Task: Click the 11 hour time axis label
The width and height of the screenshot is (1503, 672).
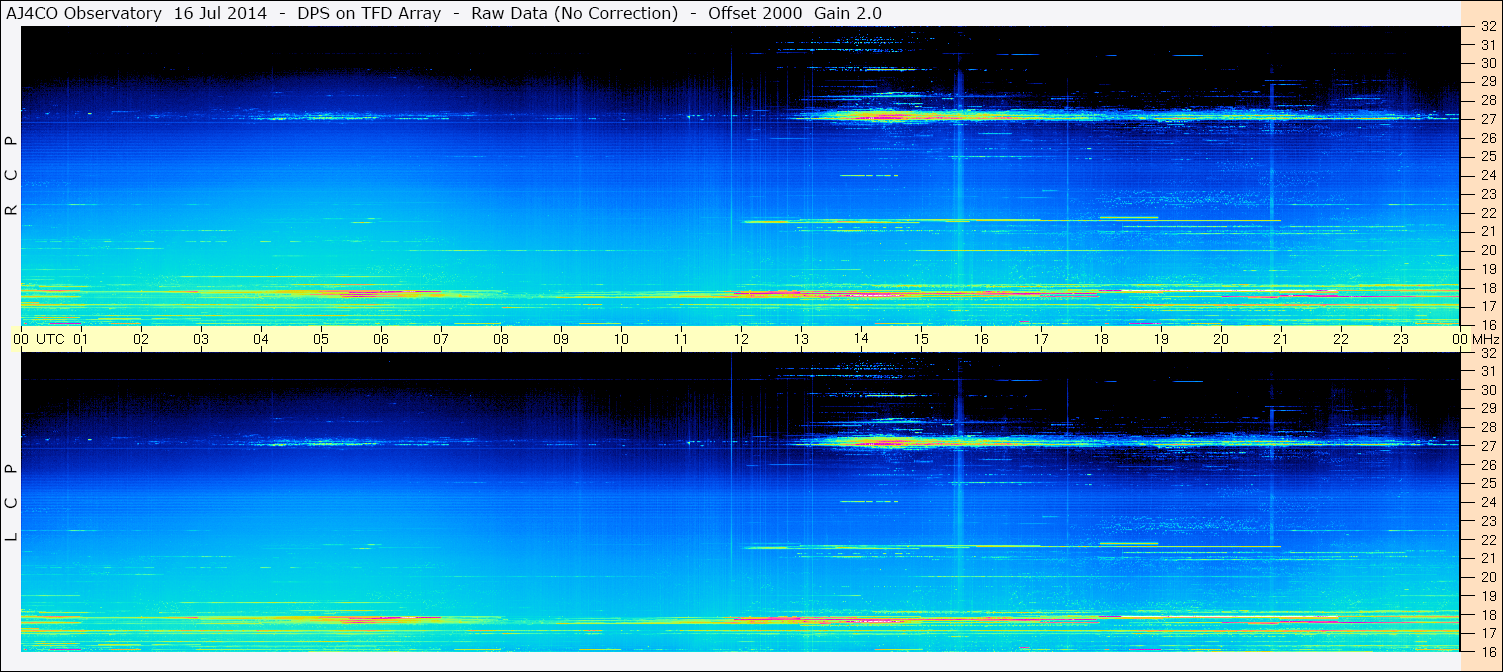Action: pos(681,339)
